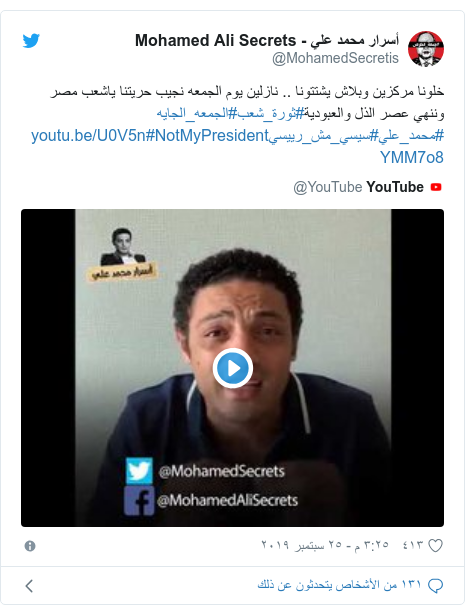Follow the #NotMyPresident hashtag link
The height and width of the screenshot is (615, 465).
(x=207, y=136)
